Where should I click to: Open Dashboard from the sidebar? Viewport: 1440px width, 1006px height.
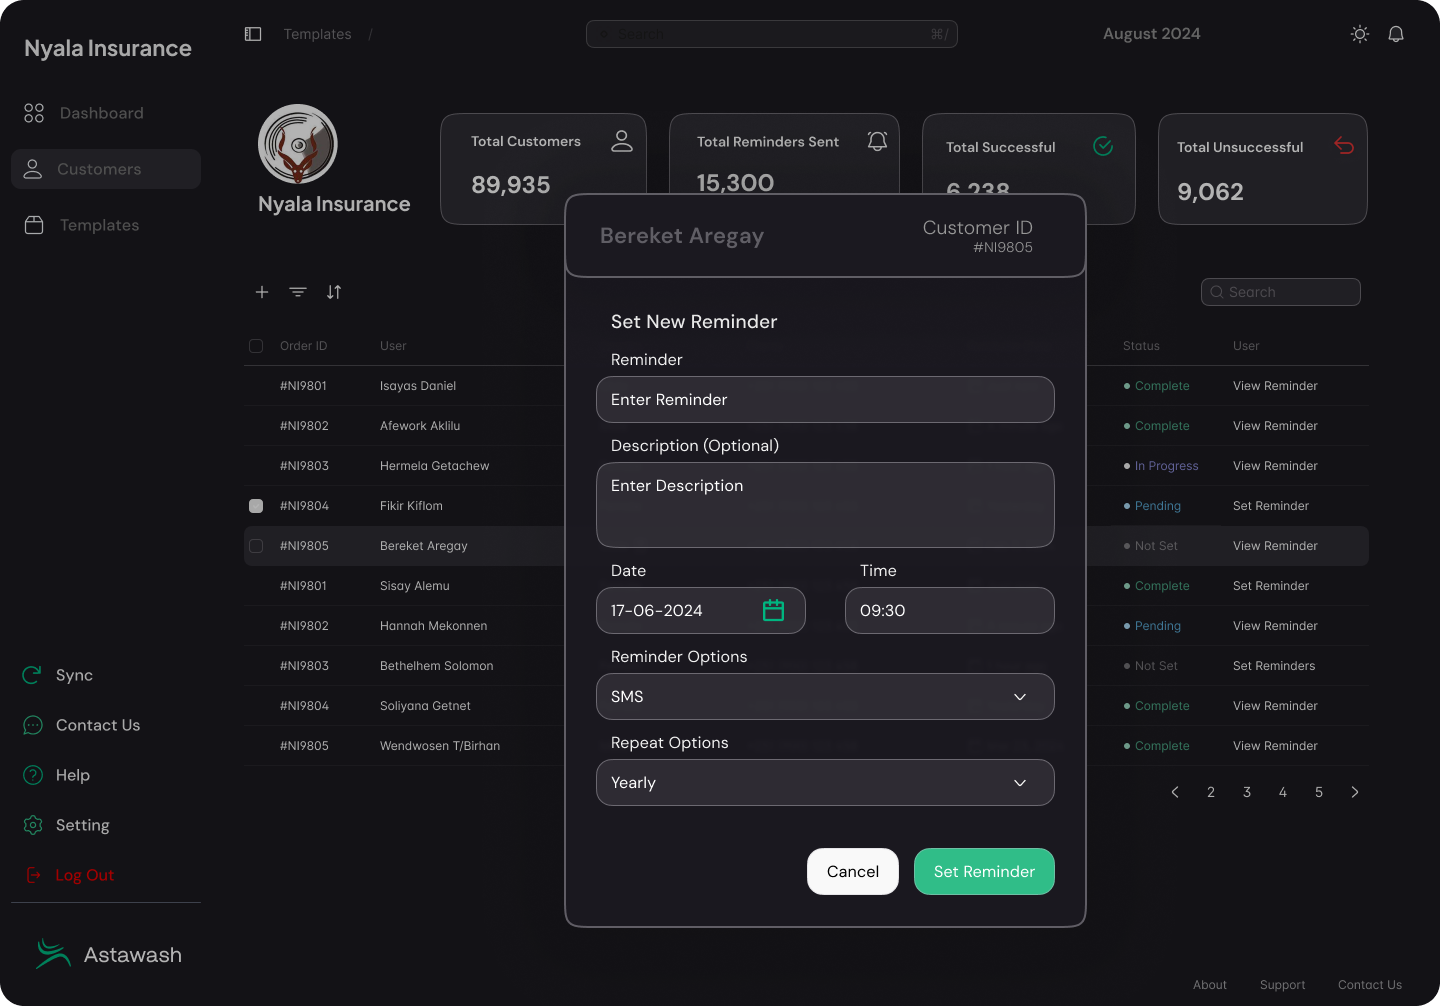coord(101,113)
